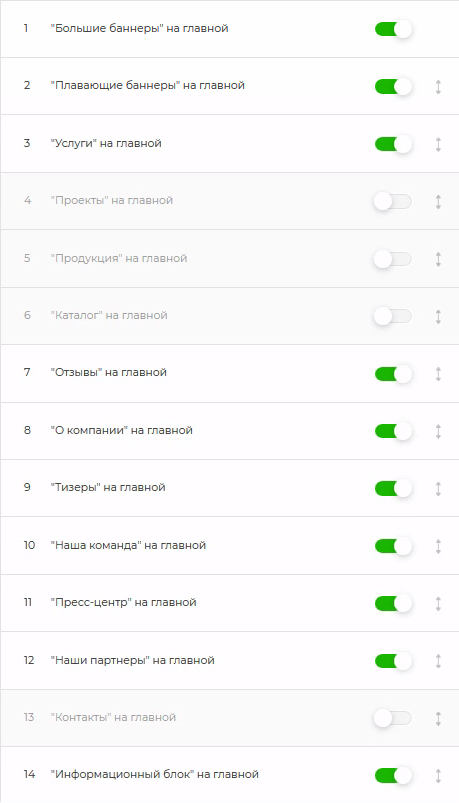Click the sort handle icon on "Проекты" row
This screenshot has height=803, width=459.
pos(438,202)
